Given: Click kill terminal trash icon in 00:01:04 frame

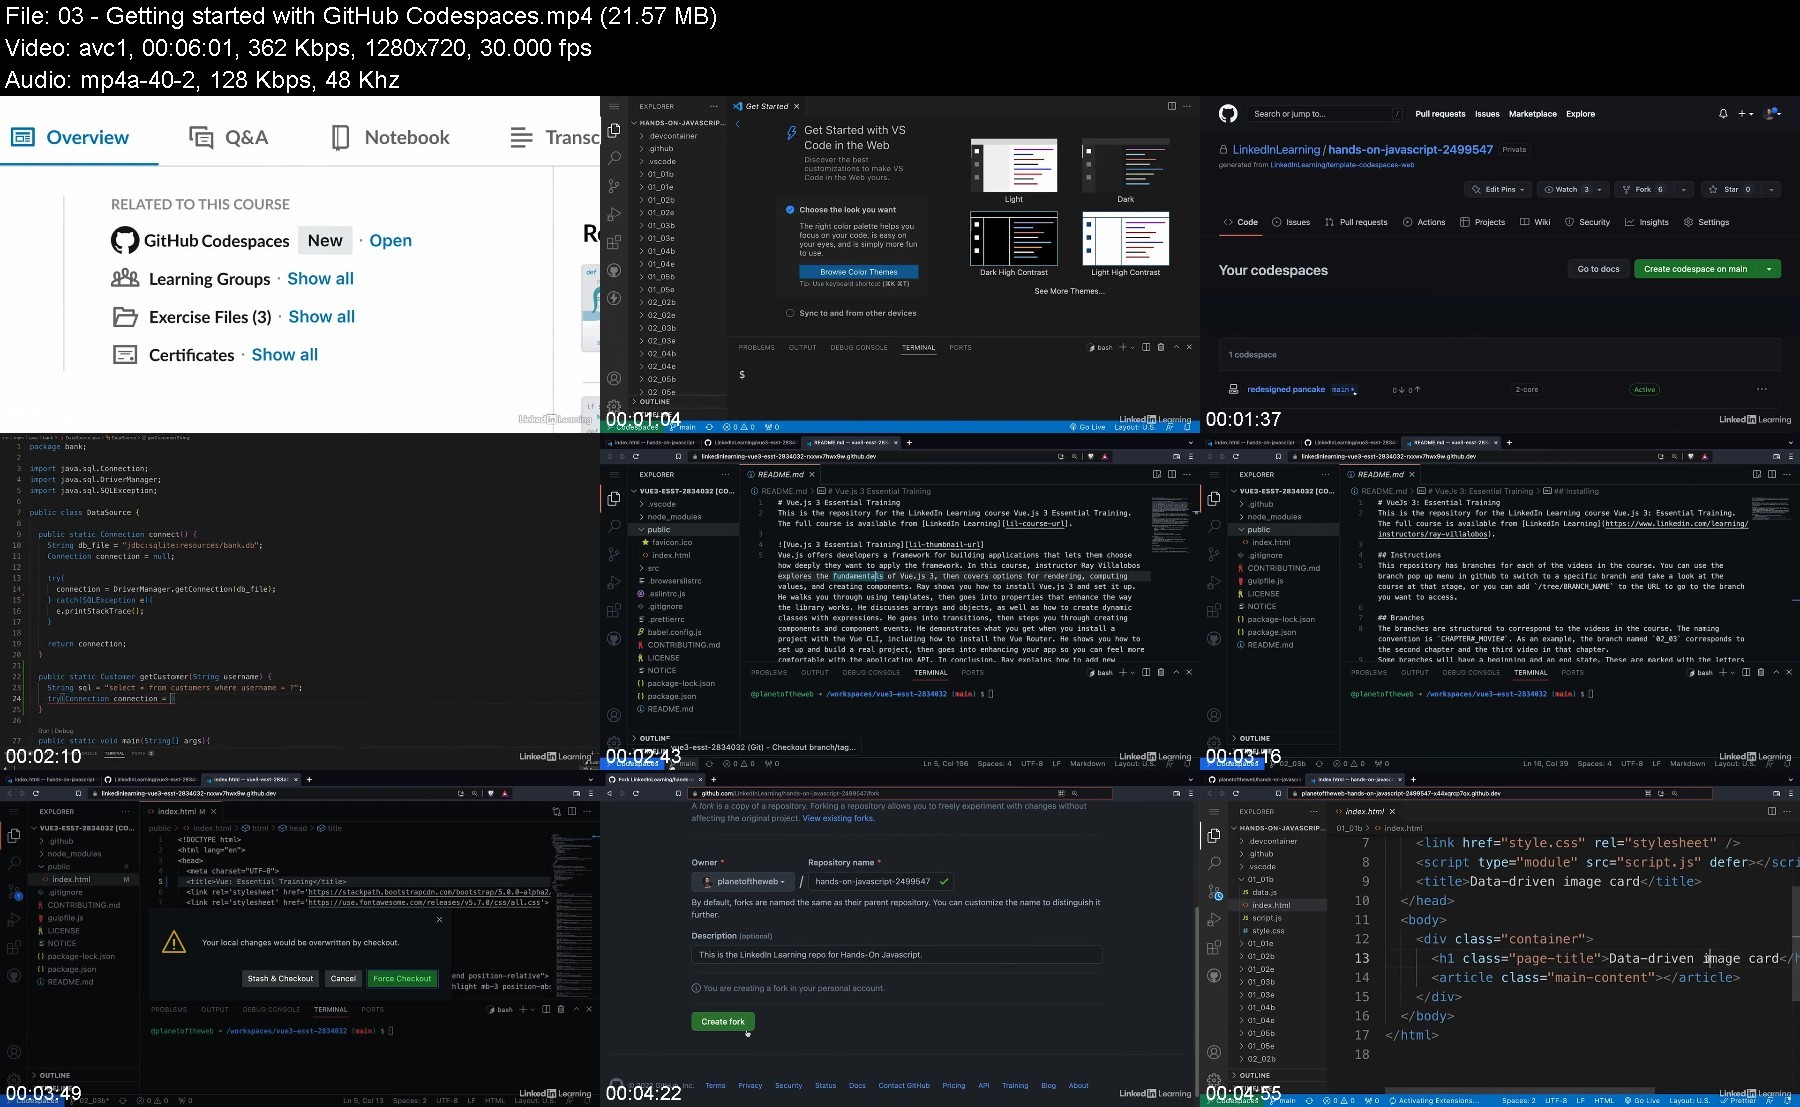Looking at the screenshot, I should pyautogui.click(x=1161, y=347).
